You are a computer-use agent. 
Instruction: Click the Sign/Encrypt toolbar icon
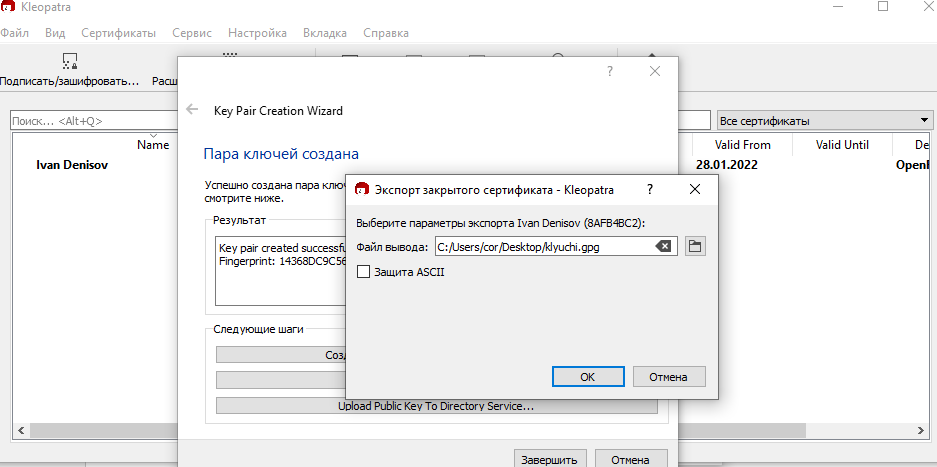(70, 61)
